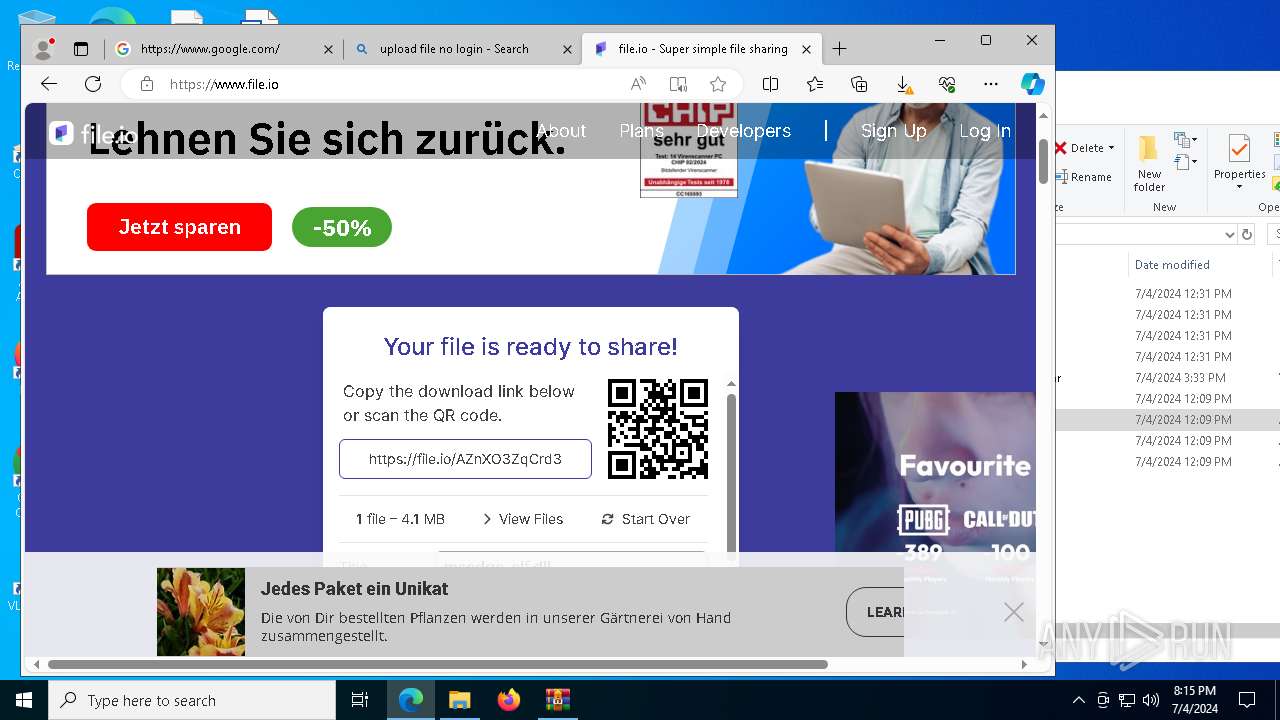
Task: Refresh the file.io page
Action: pyautogui.click(x=93, y=84)
